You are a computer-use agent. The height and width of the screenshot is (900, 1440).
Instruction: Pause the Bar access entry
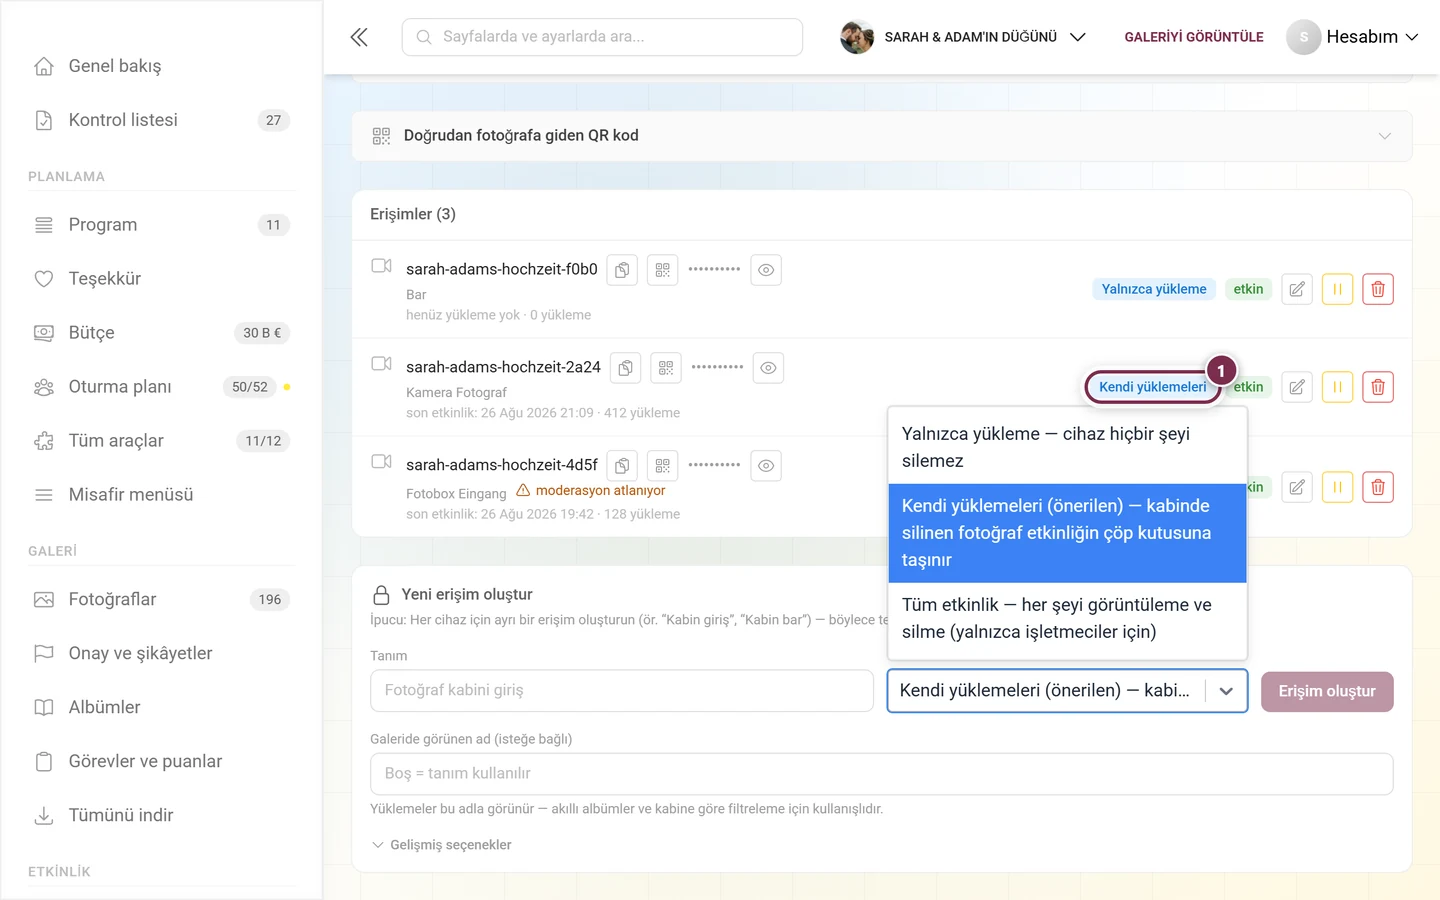click(x=1337, y=289)
